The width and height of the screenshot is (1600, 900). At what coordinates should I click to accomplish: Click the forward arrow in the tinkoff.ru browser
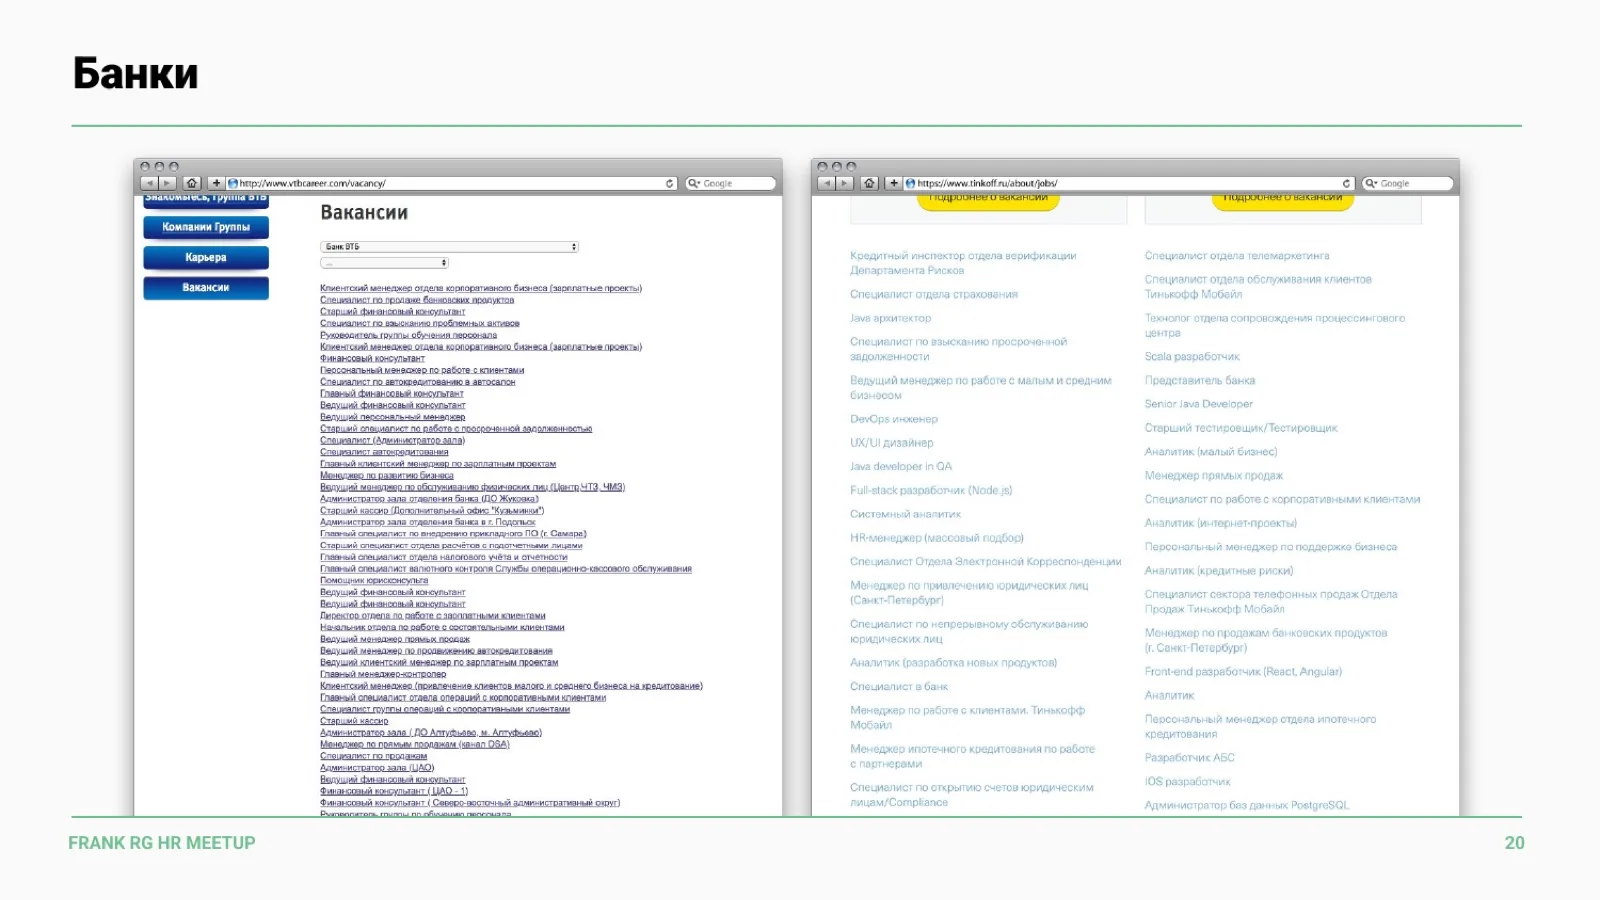[x=844, y=184]
